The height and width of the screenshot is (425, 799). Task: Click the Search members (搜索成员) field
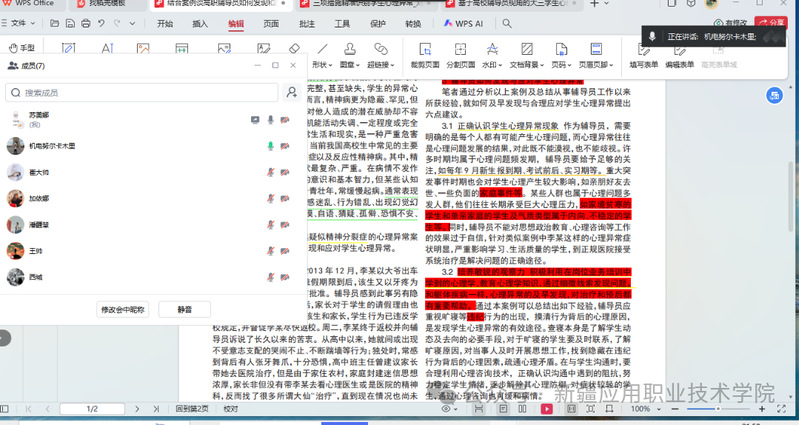pos(140,93)
